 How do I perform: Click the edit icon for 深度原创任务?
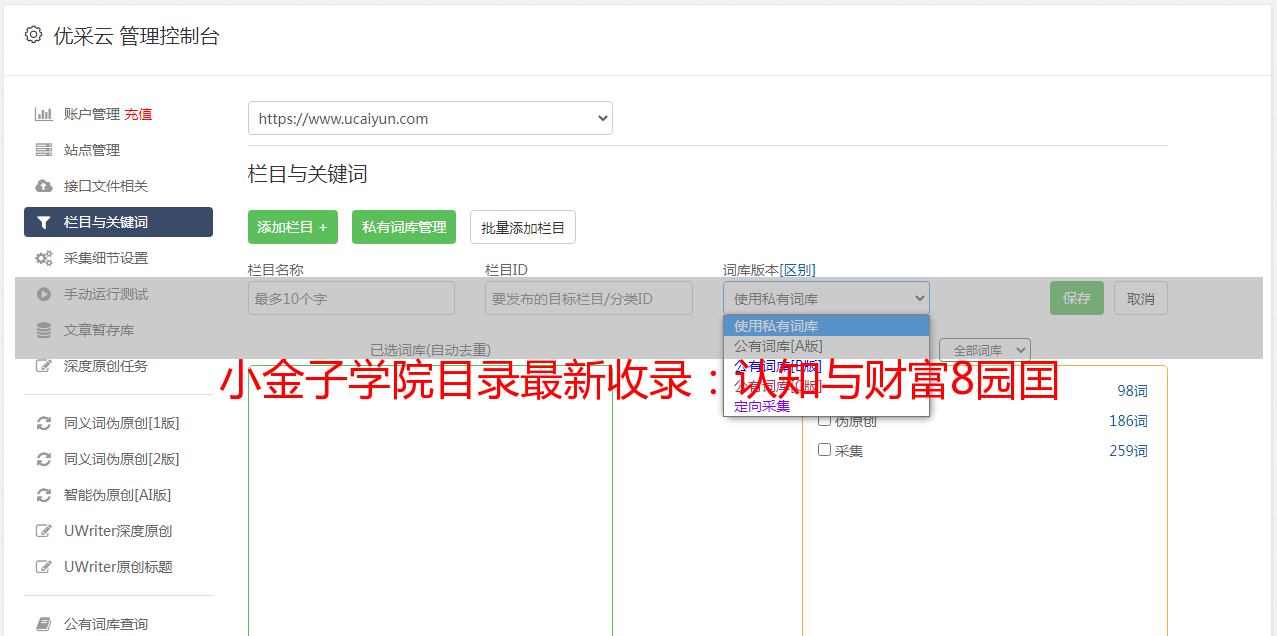coord(44,366)
